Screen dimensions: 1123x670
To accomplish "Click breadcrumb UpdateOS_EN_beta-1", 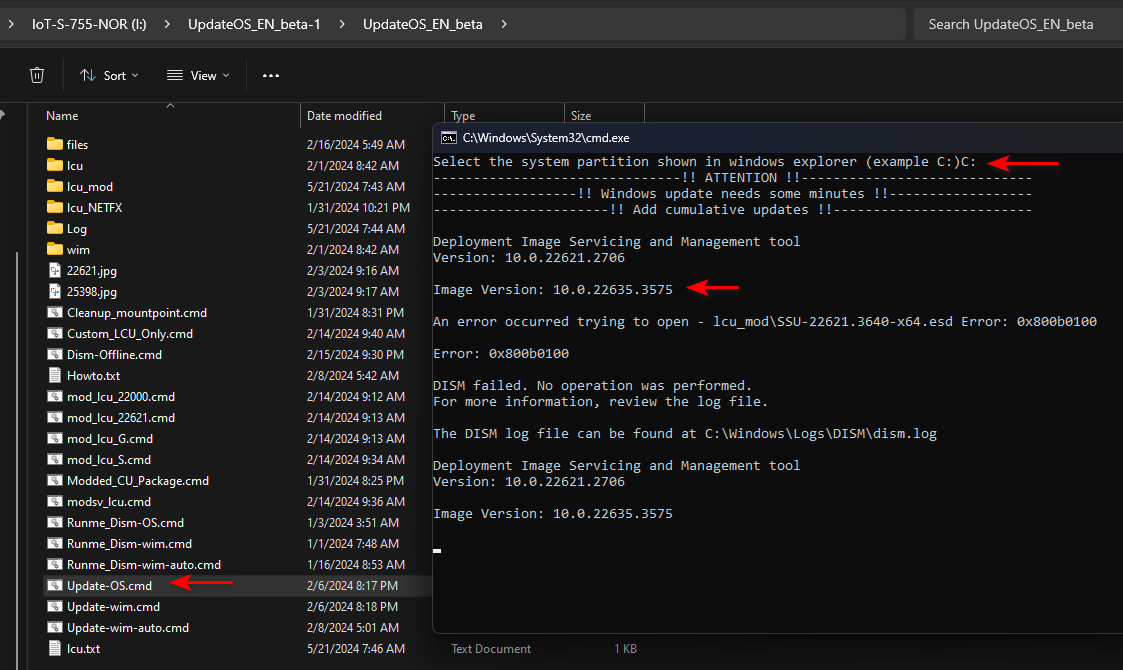I will 254,24.
